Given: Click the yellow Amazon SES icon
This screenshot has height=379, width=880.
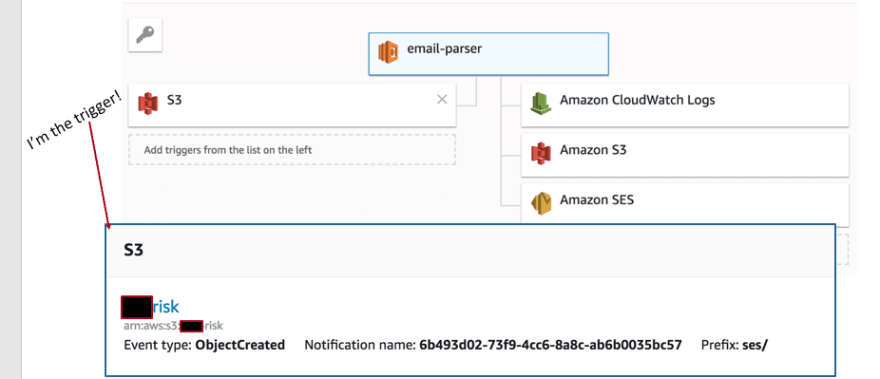Looking at the screenshot, I should [541, 203].
